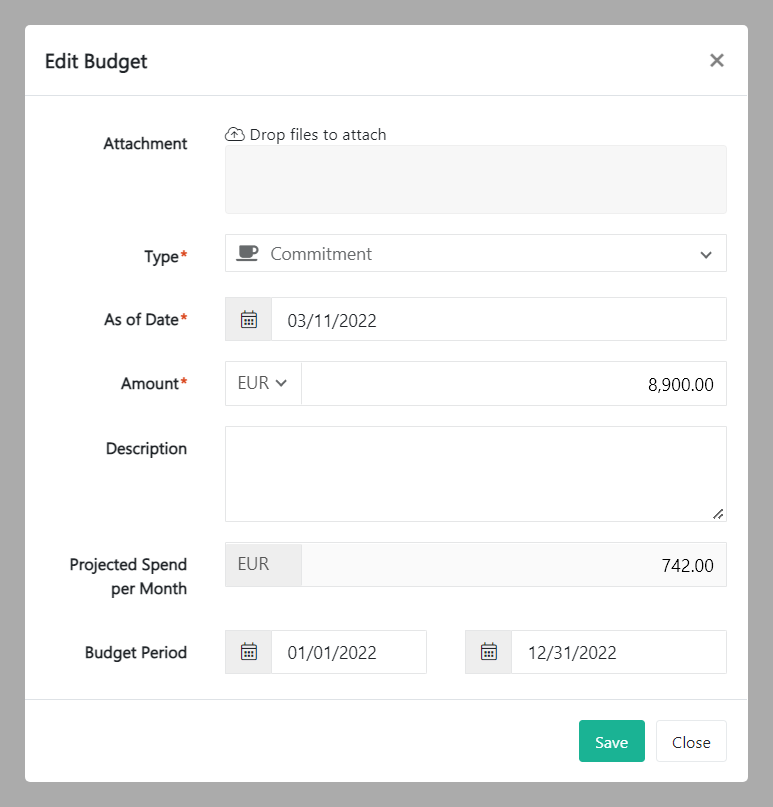Viewport: 773px width, 807px height.
Task: Open the calendar for the 01/01/2022 start date
Action: click(x=247, y=651)
